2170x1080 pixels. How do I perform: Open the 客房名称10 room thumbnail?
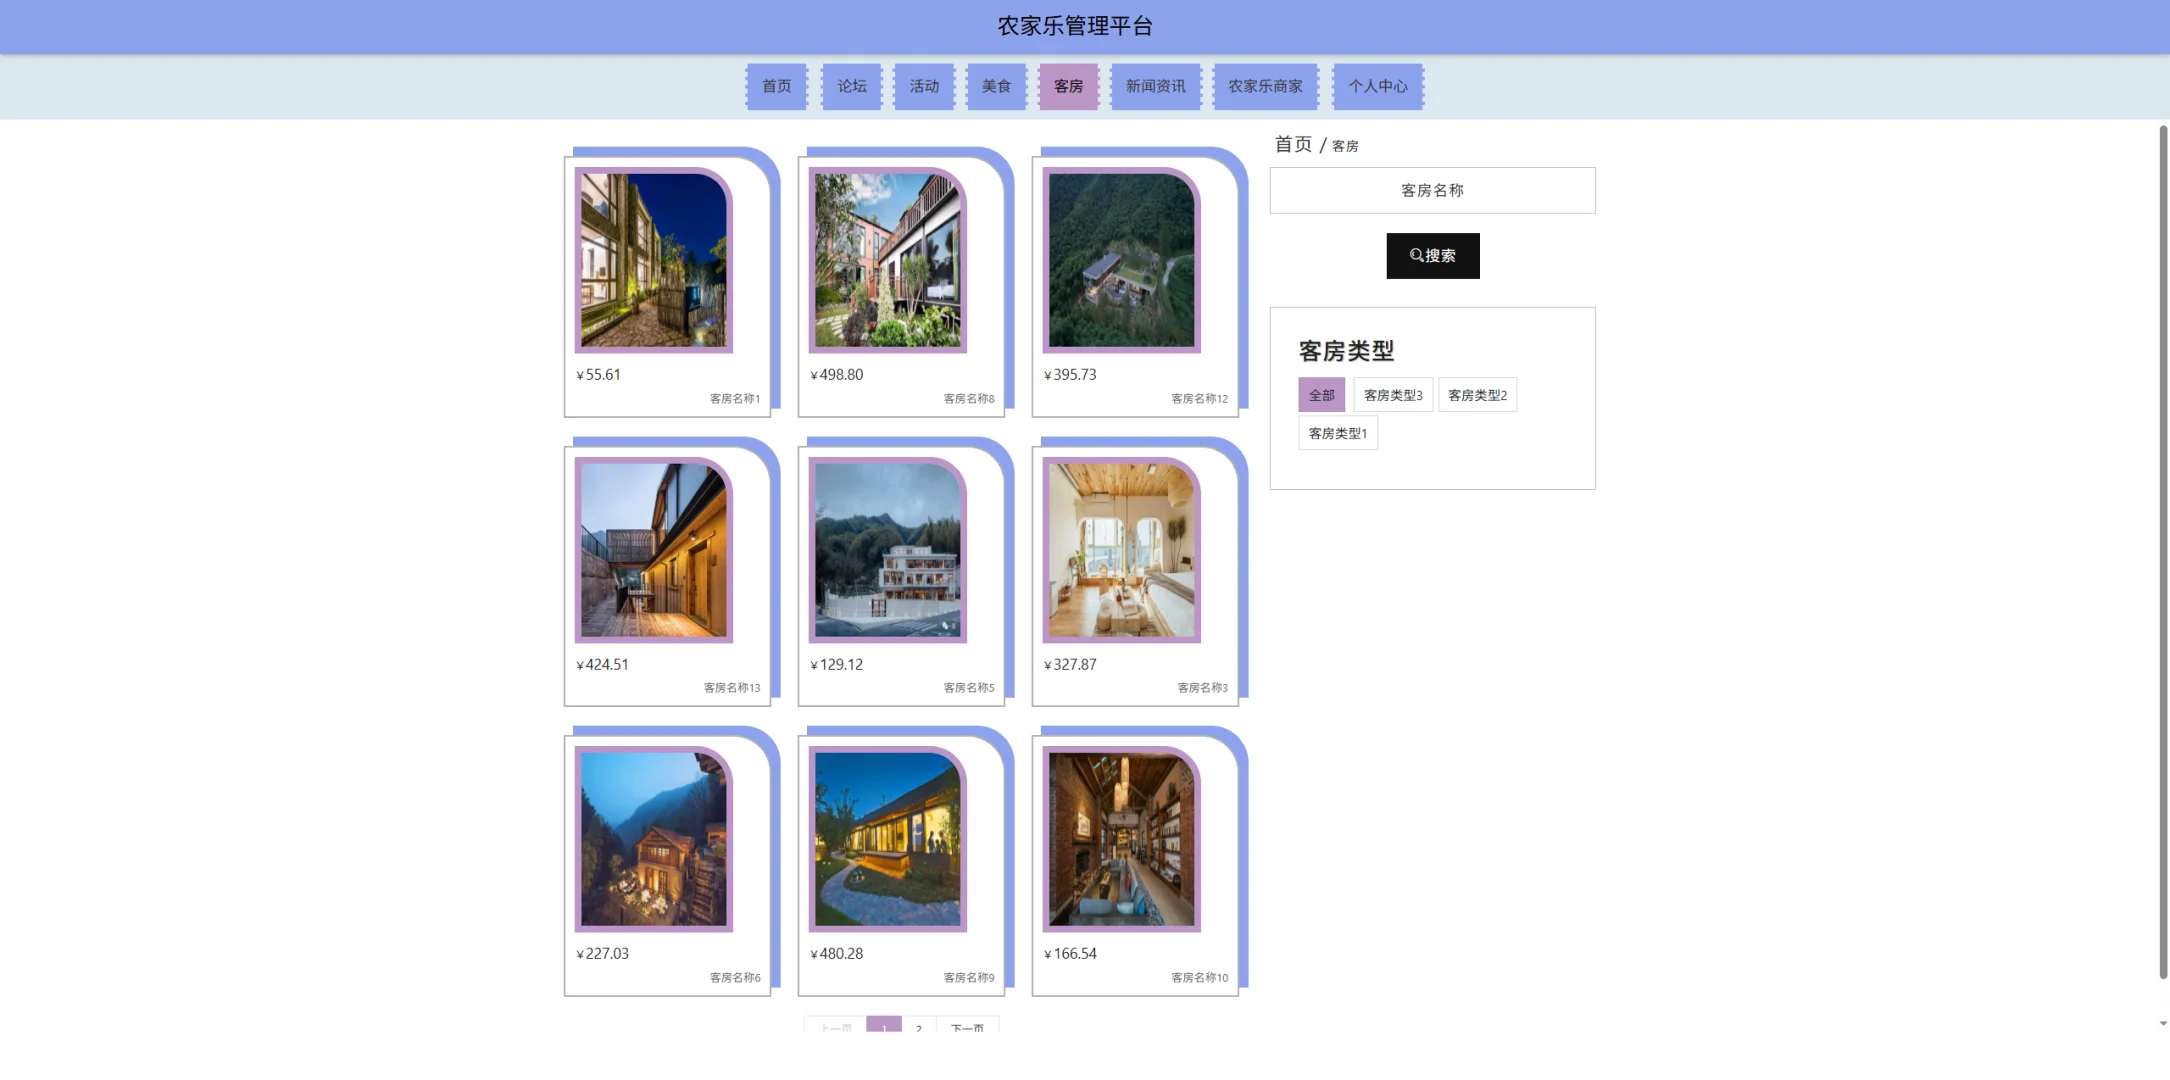[1120, 838]
